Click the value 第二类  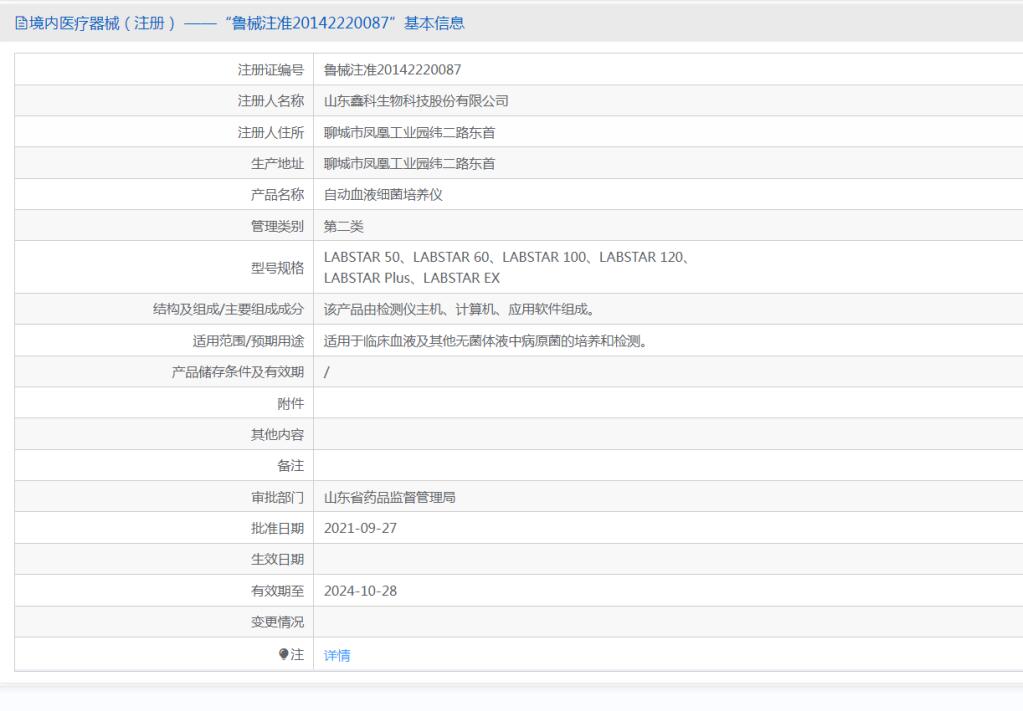(343, 226)
